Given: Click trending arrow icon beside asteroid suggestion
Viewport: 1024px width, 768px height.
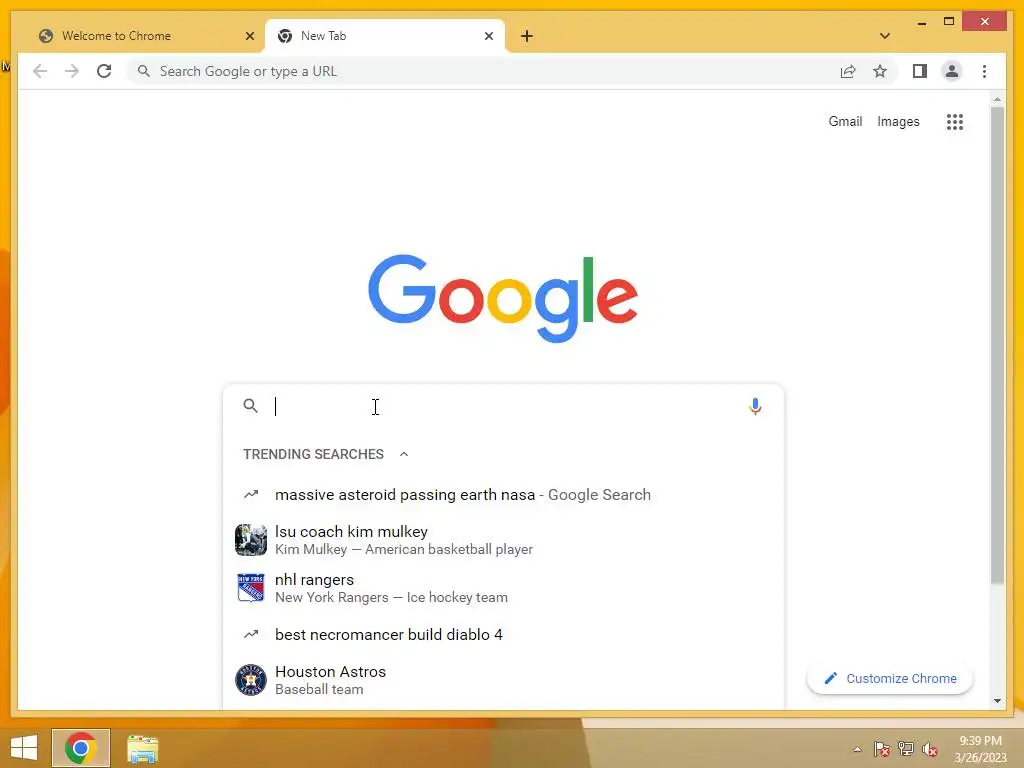Looking at the screenshot, I should pos(251,494).
